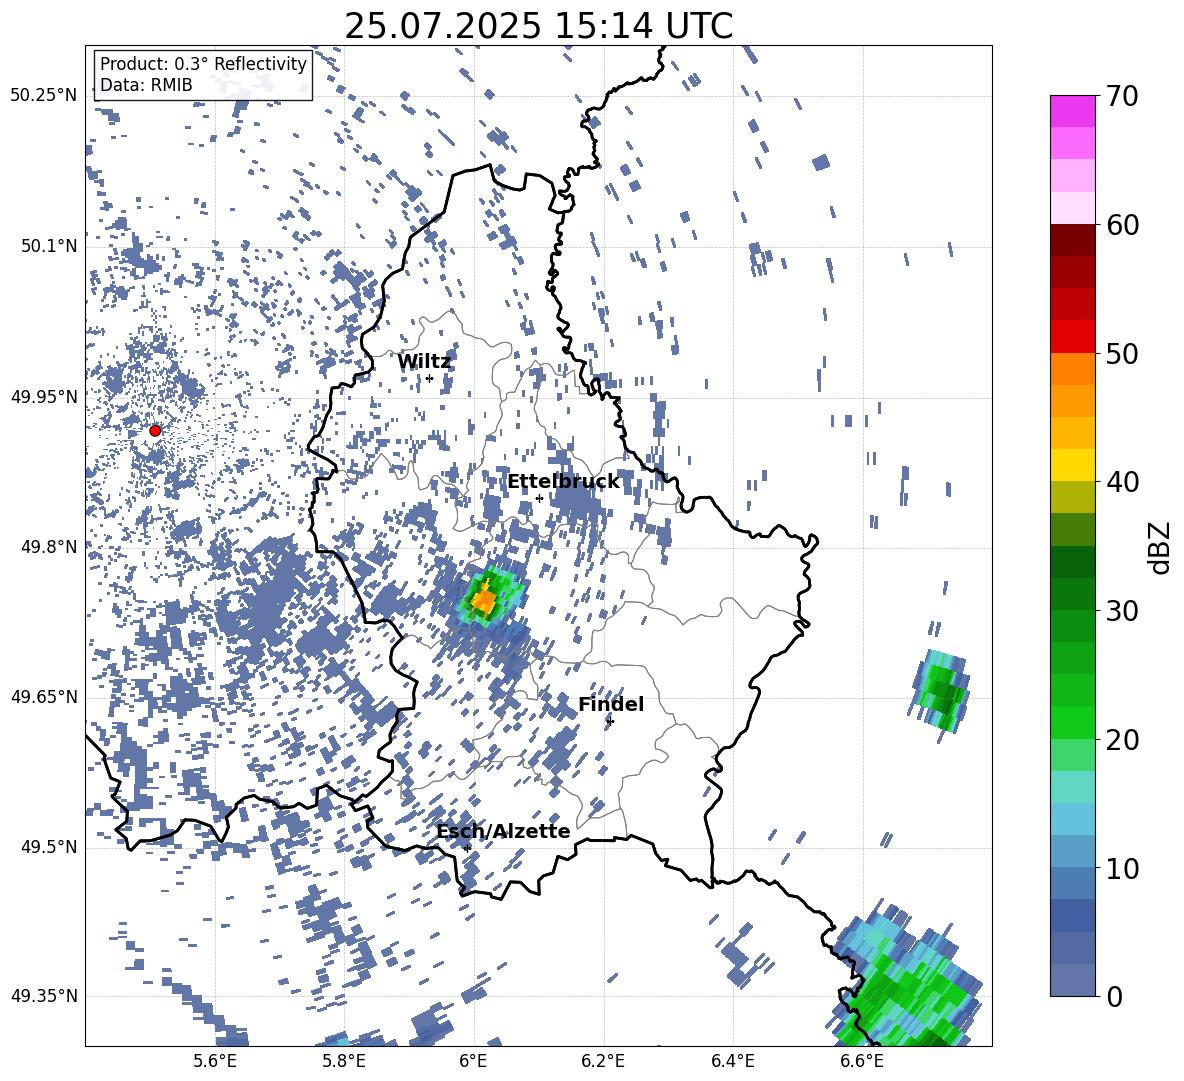This screenshot has width=1184, height=1081.
Task: Click the 50.25°N latitude label
Action: pos(44,96)
